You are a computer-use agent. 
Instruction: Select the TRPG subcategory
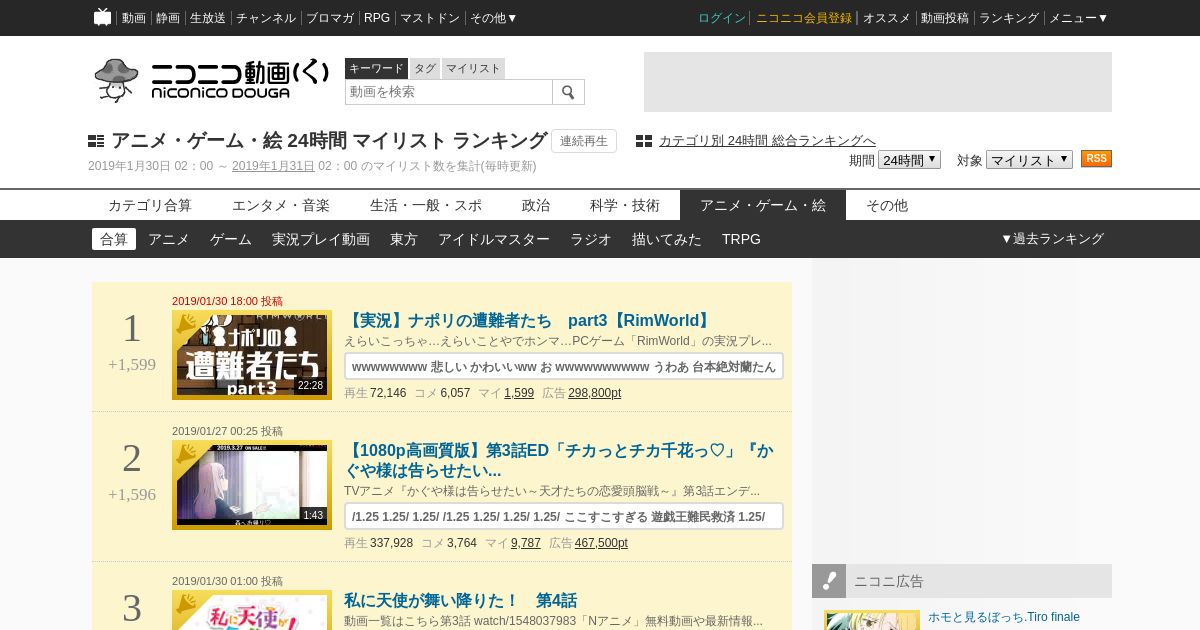point(741,239)
